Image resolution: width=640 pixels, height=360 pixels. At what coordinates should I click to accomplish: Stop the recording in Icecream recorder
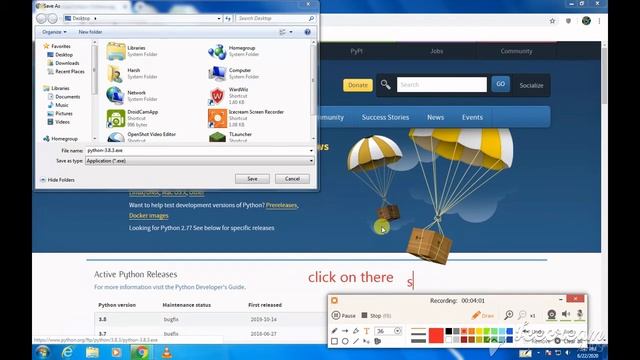[376, 316]
